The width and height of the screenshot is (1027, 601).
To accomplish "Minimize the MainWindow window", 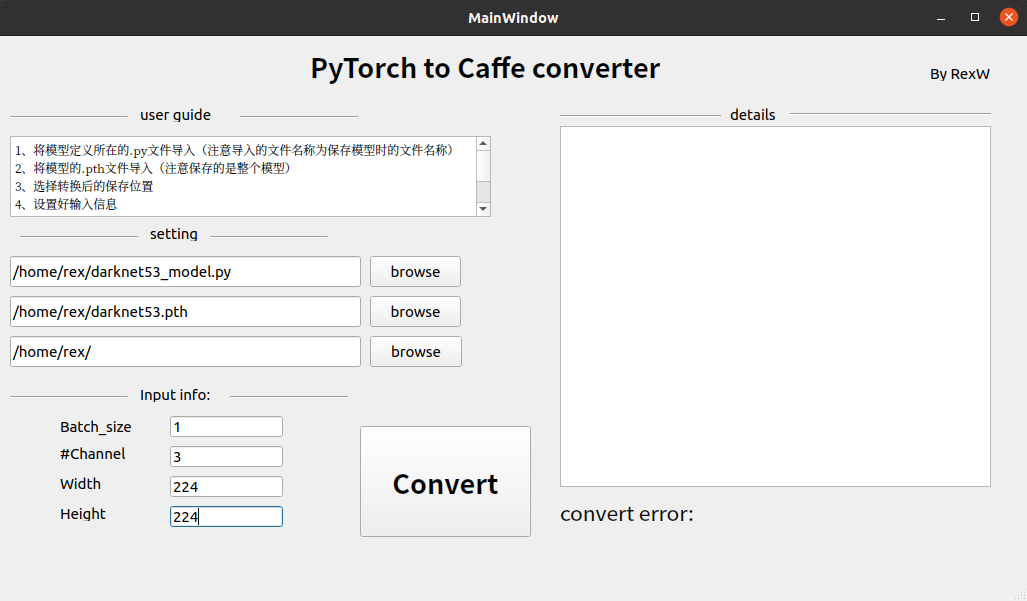I will [941, 18].
